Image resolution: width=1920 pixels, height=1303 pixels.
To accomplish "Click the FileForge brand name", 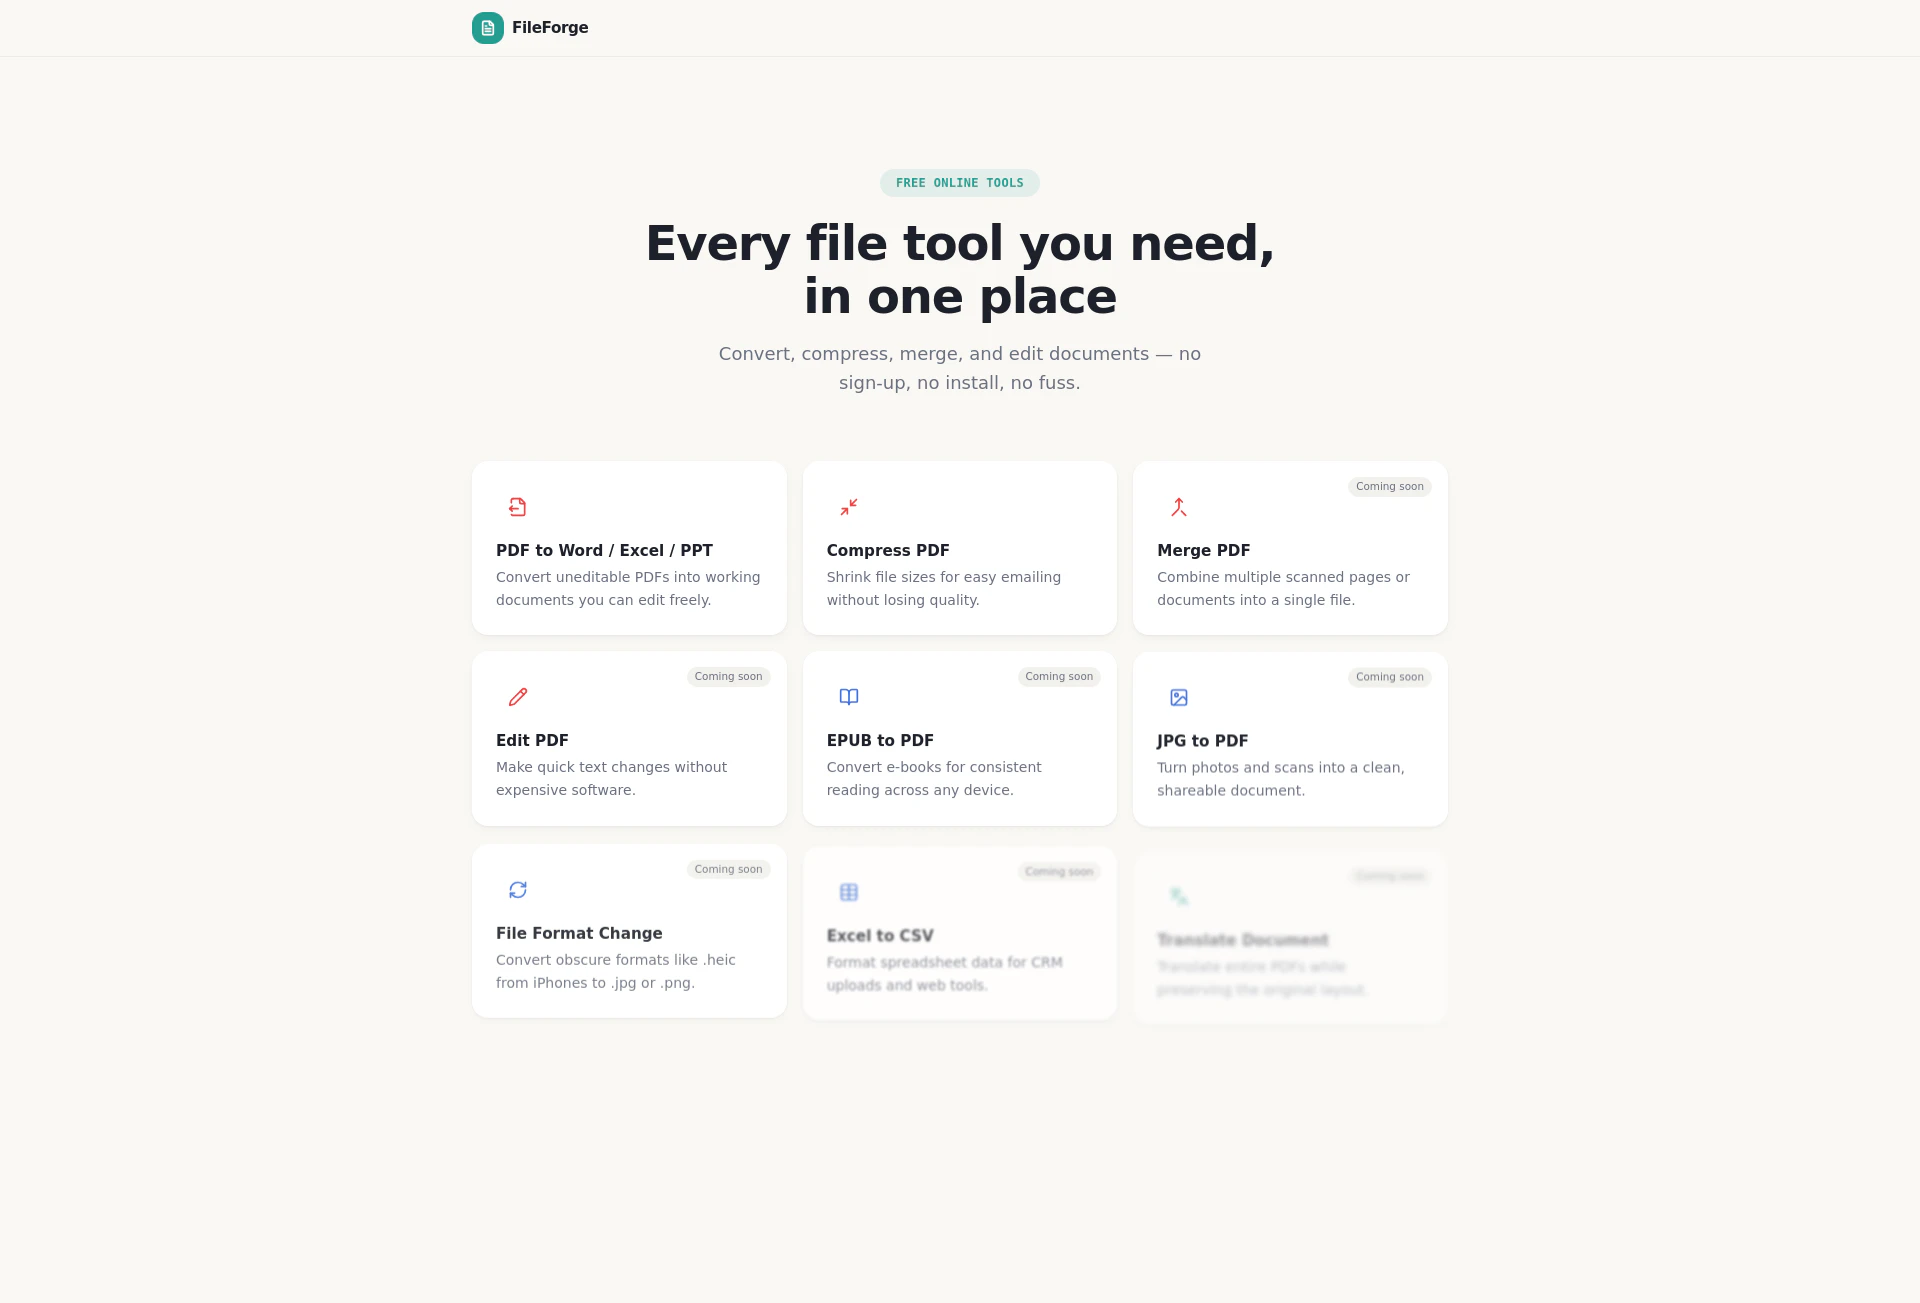I will coord(549,28).
